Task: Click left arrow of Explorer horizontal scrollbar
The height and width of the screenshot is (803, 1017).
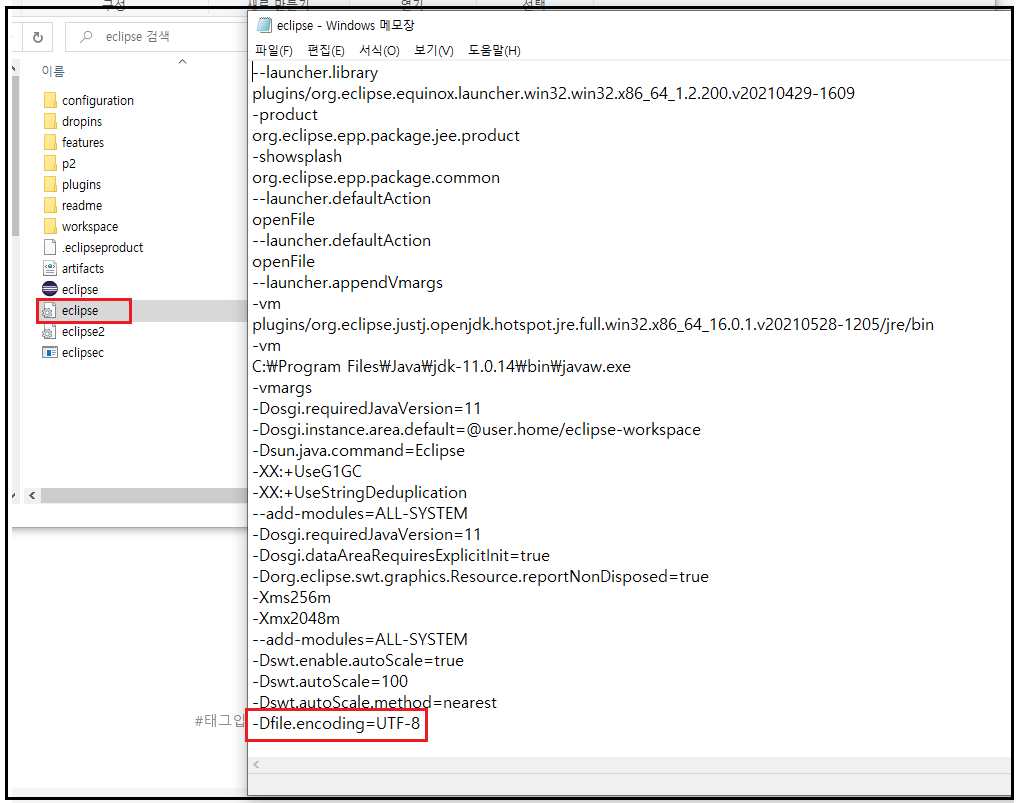Action: [x=32, y=496]
